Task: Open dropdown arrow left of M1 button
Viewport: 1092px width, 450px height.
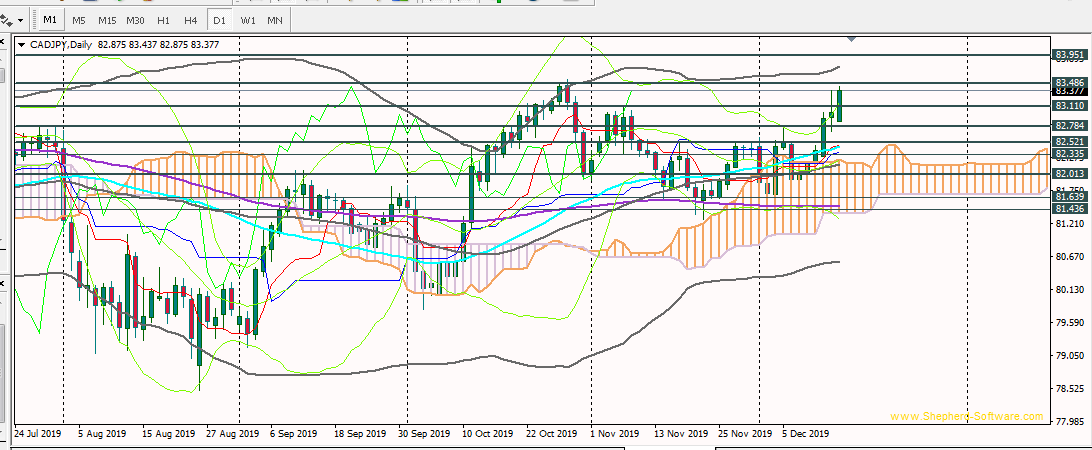Action: coord(19,21)
